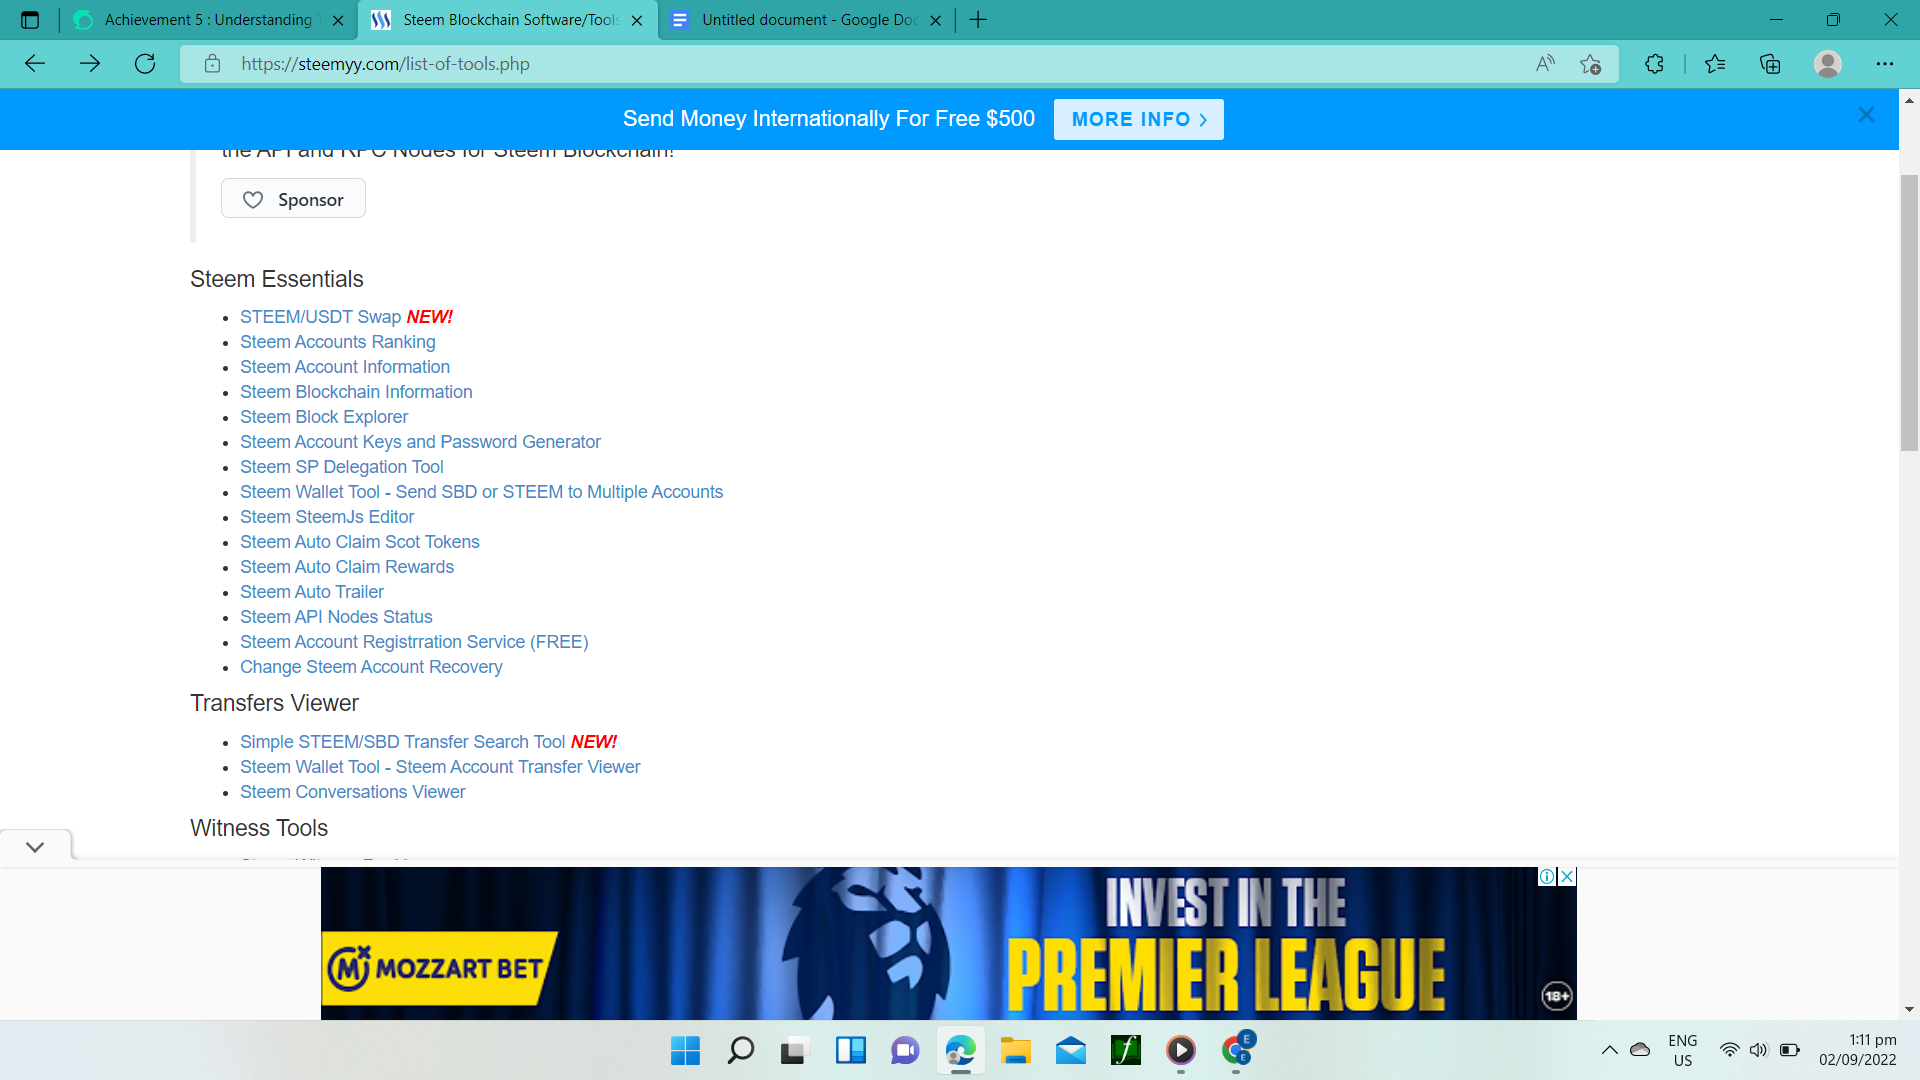1920x1080 pixels.
Task: Reload the steemyy page
Action: coord(145,64)
